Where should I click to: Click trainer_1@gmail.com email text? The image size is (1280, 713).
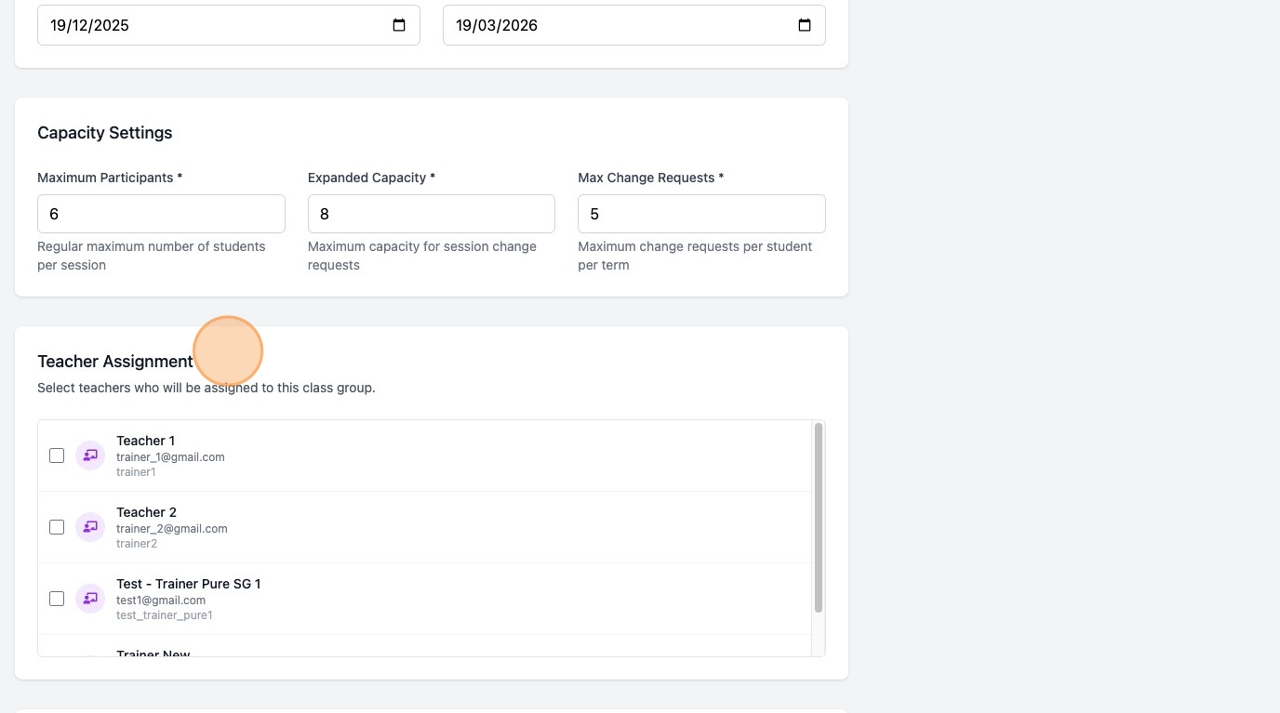pyautogui.click(x=170, y=457)
